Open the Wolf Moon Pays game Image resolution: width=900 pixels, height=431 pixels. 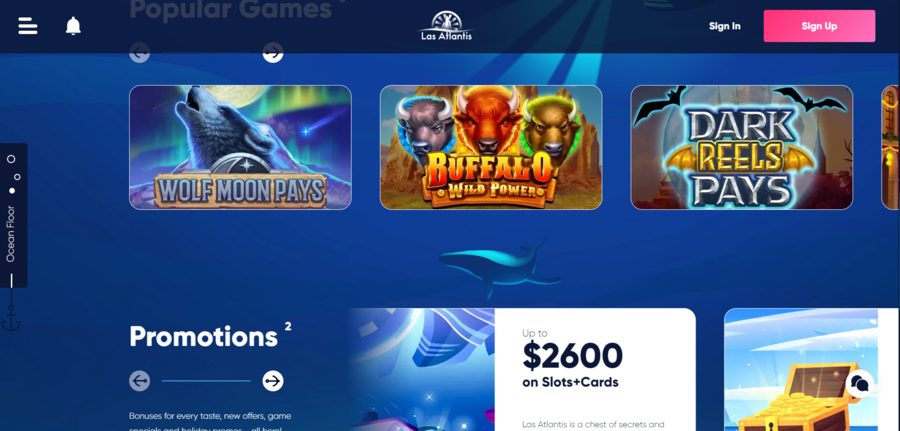[x=240, y=147]
